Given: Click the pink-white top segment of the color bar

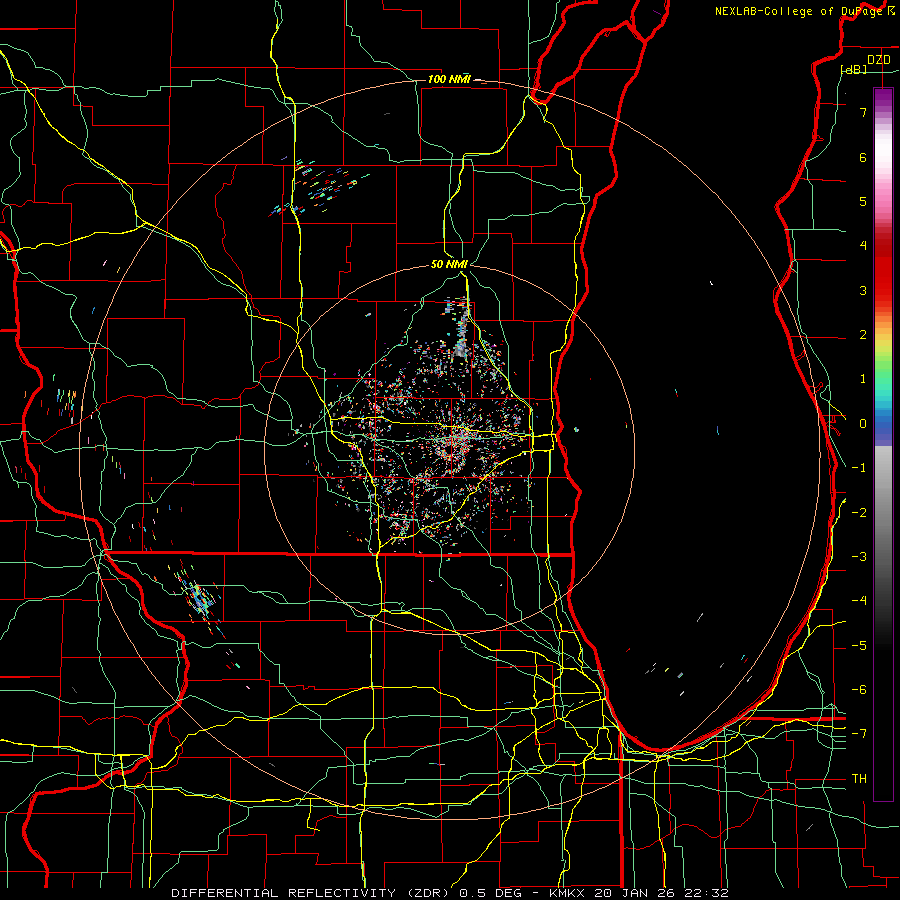Looking at the screenshot, I should coord(883,155).
